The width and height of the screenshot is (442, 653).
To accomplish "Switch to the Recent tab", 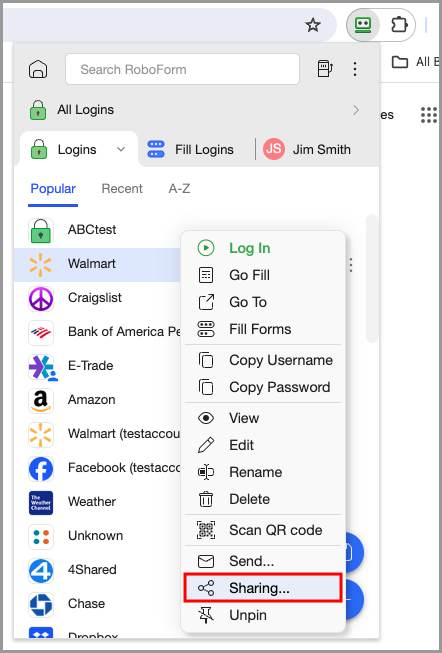I will pos(122,189).
